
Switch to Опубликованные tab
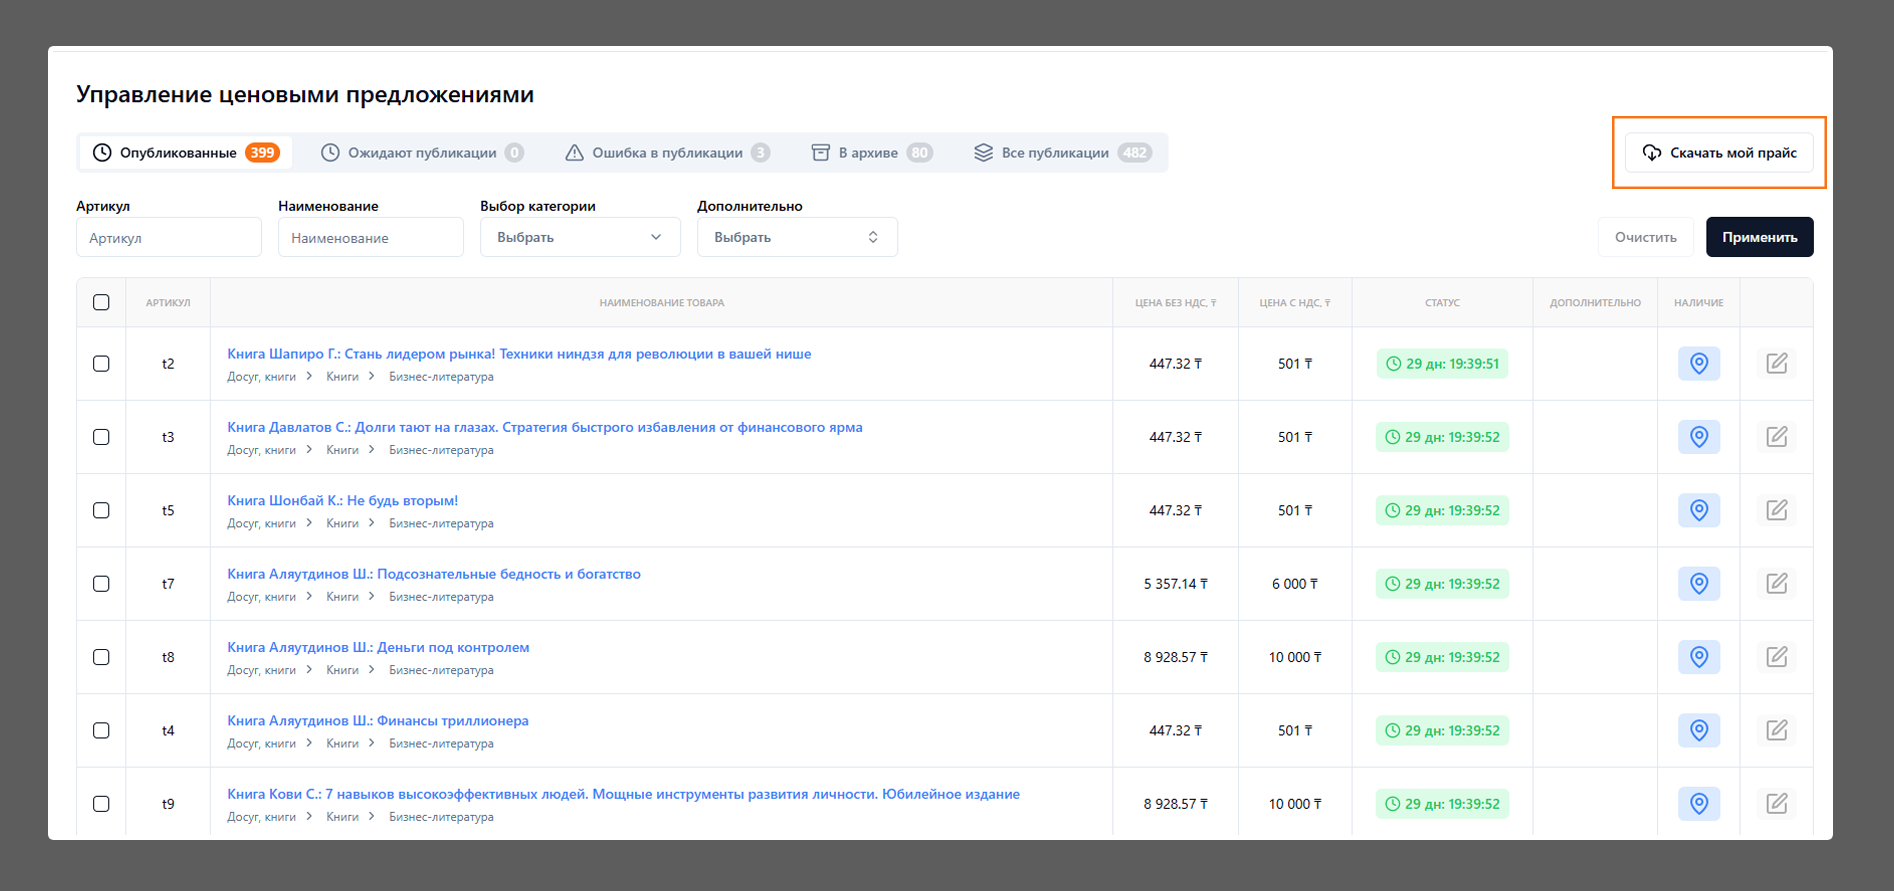pos(186,152)
